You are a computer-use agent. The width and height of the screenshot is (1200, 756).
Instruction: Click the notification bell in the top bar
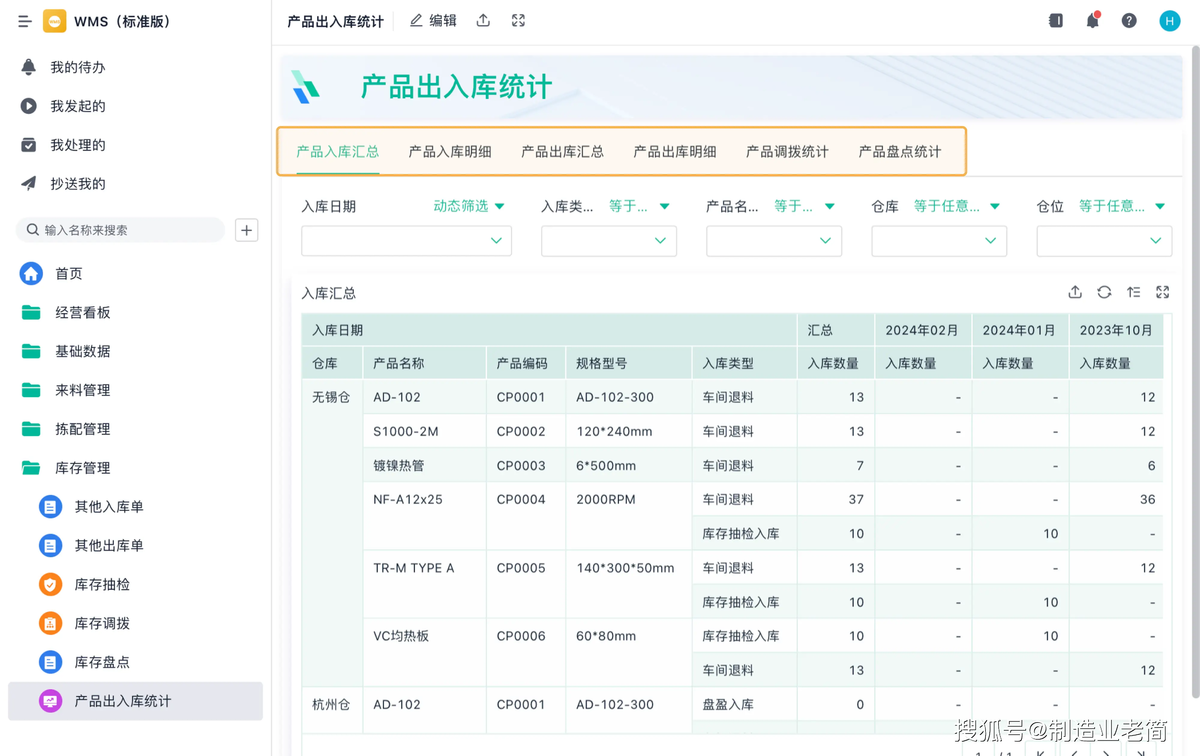1093,20
